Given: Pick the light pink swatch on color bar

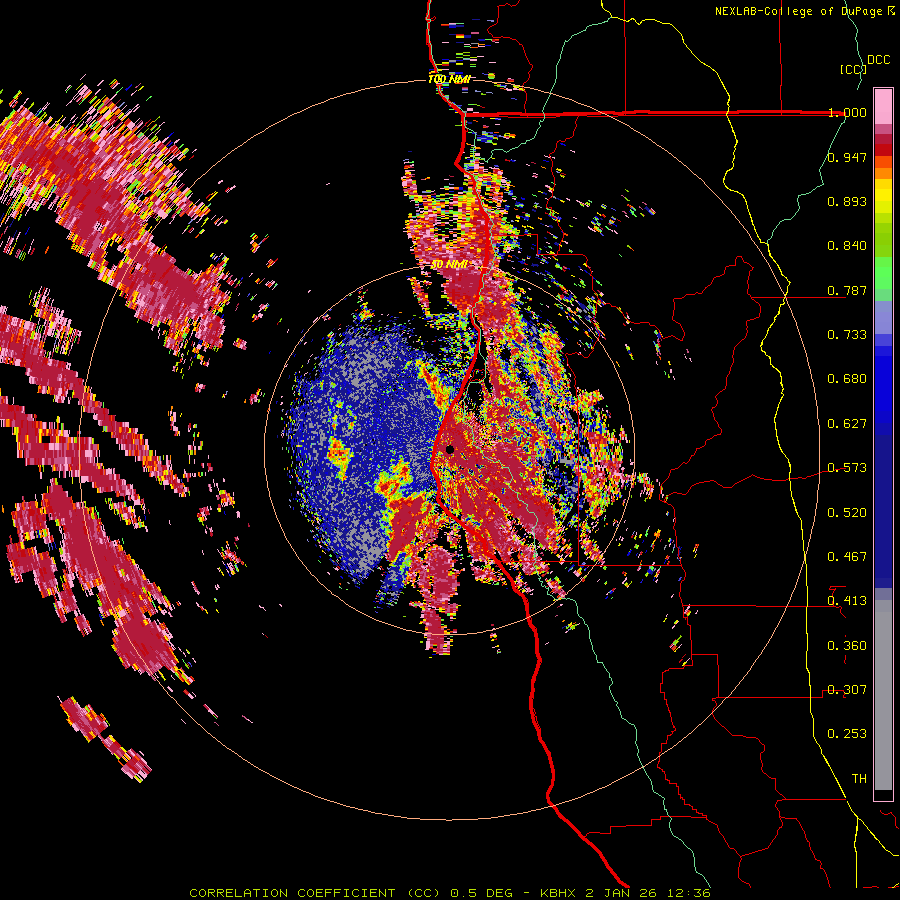Looking at the screenshot, I should tap(883, 106).
